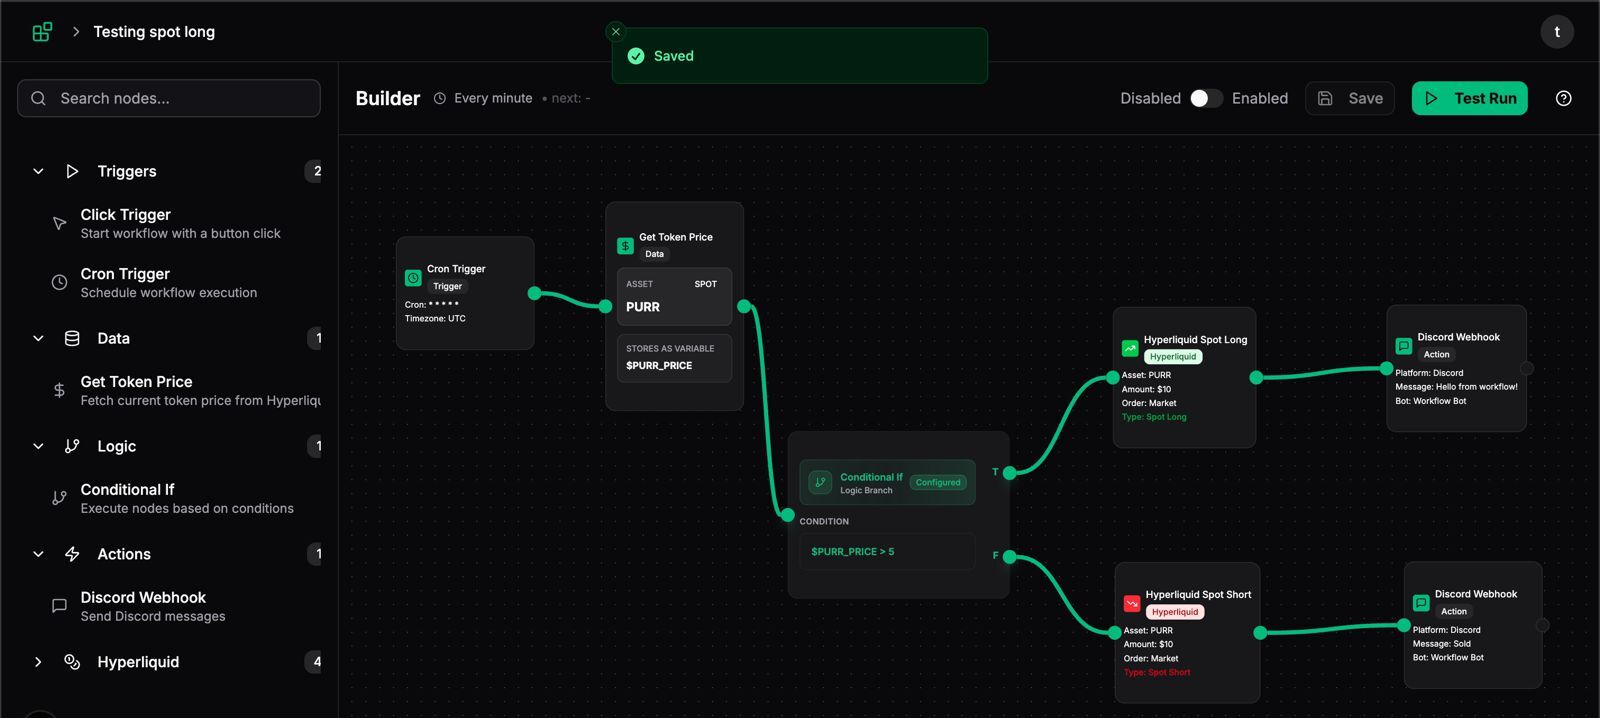Image resolution: width=1600 pixels, height=718 pixels.
Task: Click the Triggers count badge 2
Action: click(315, 171)
